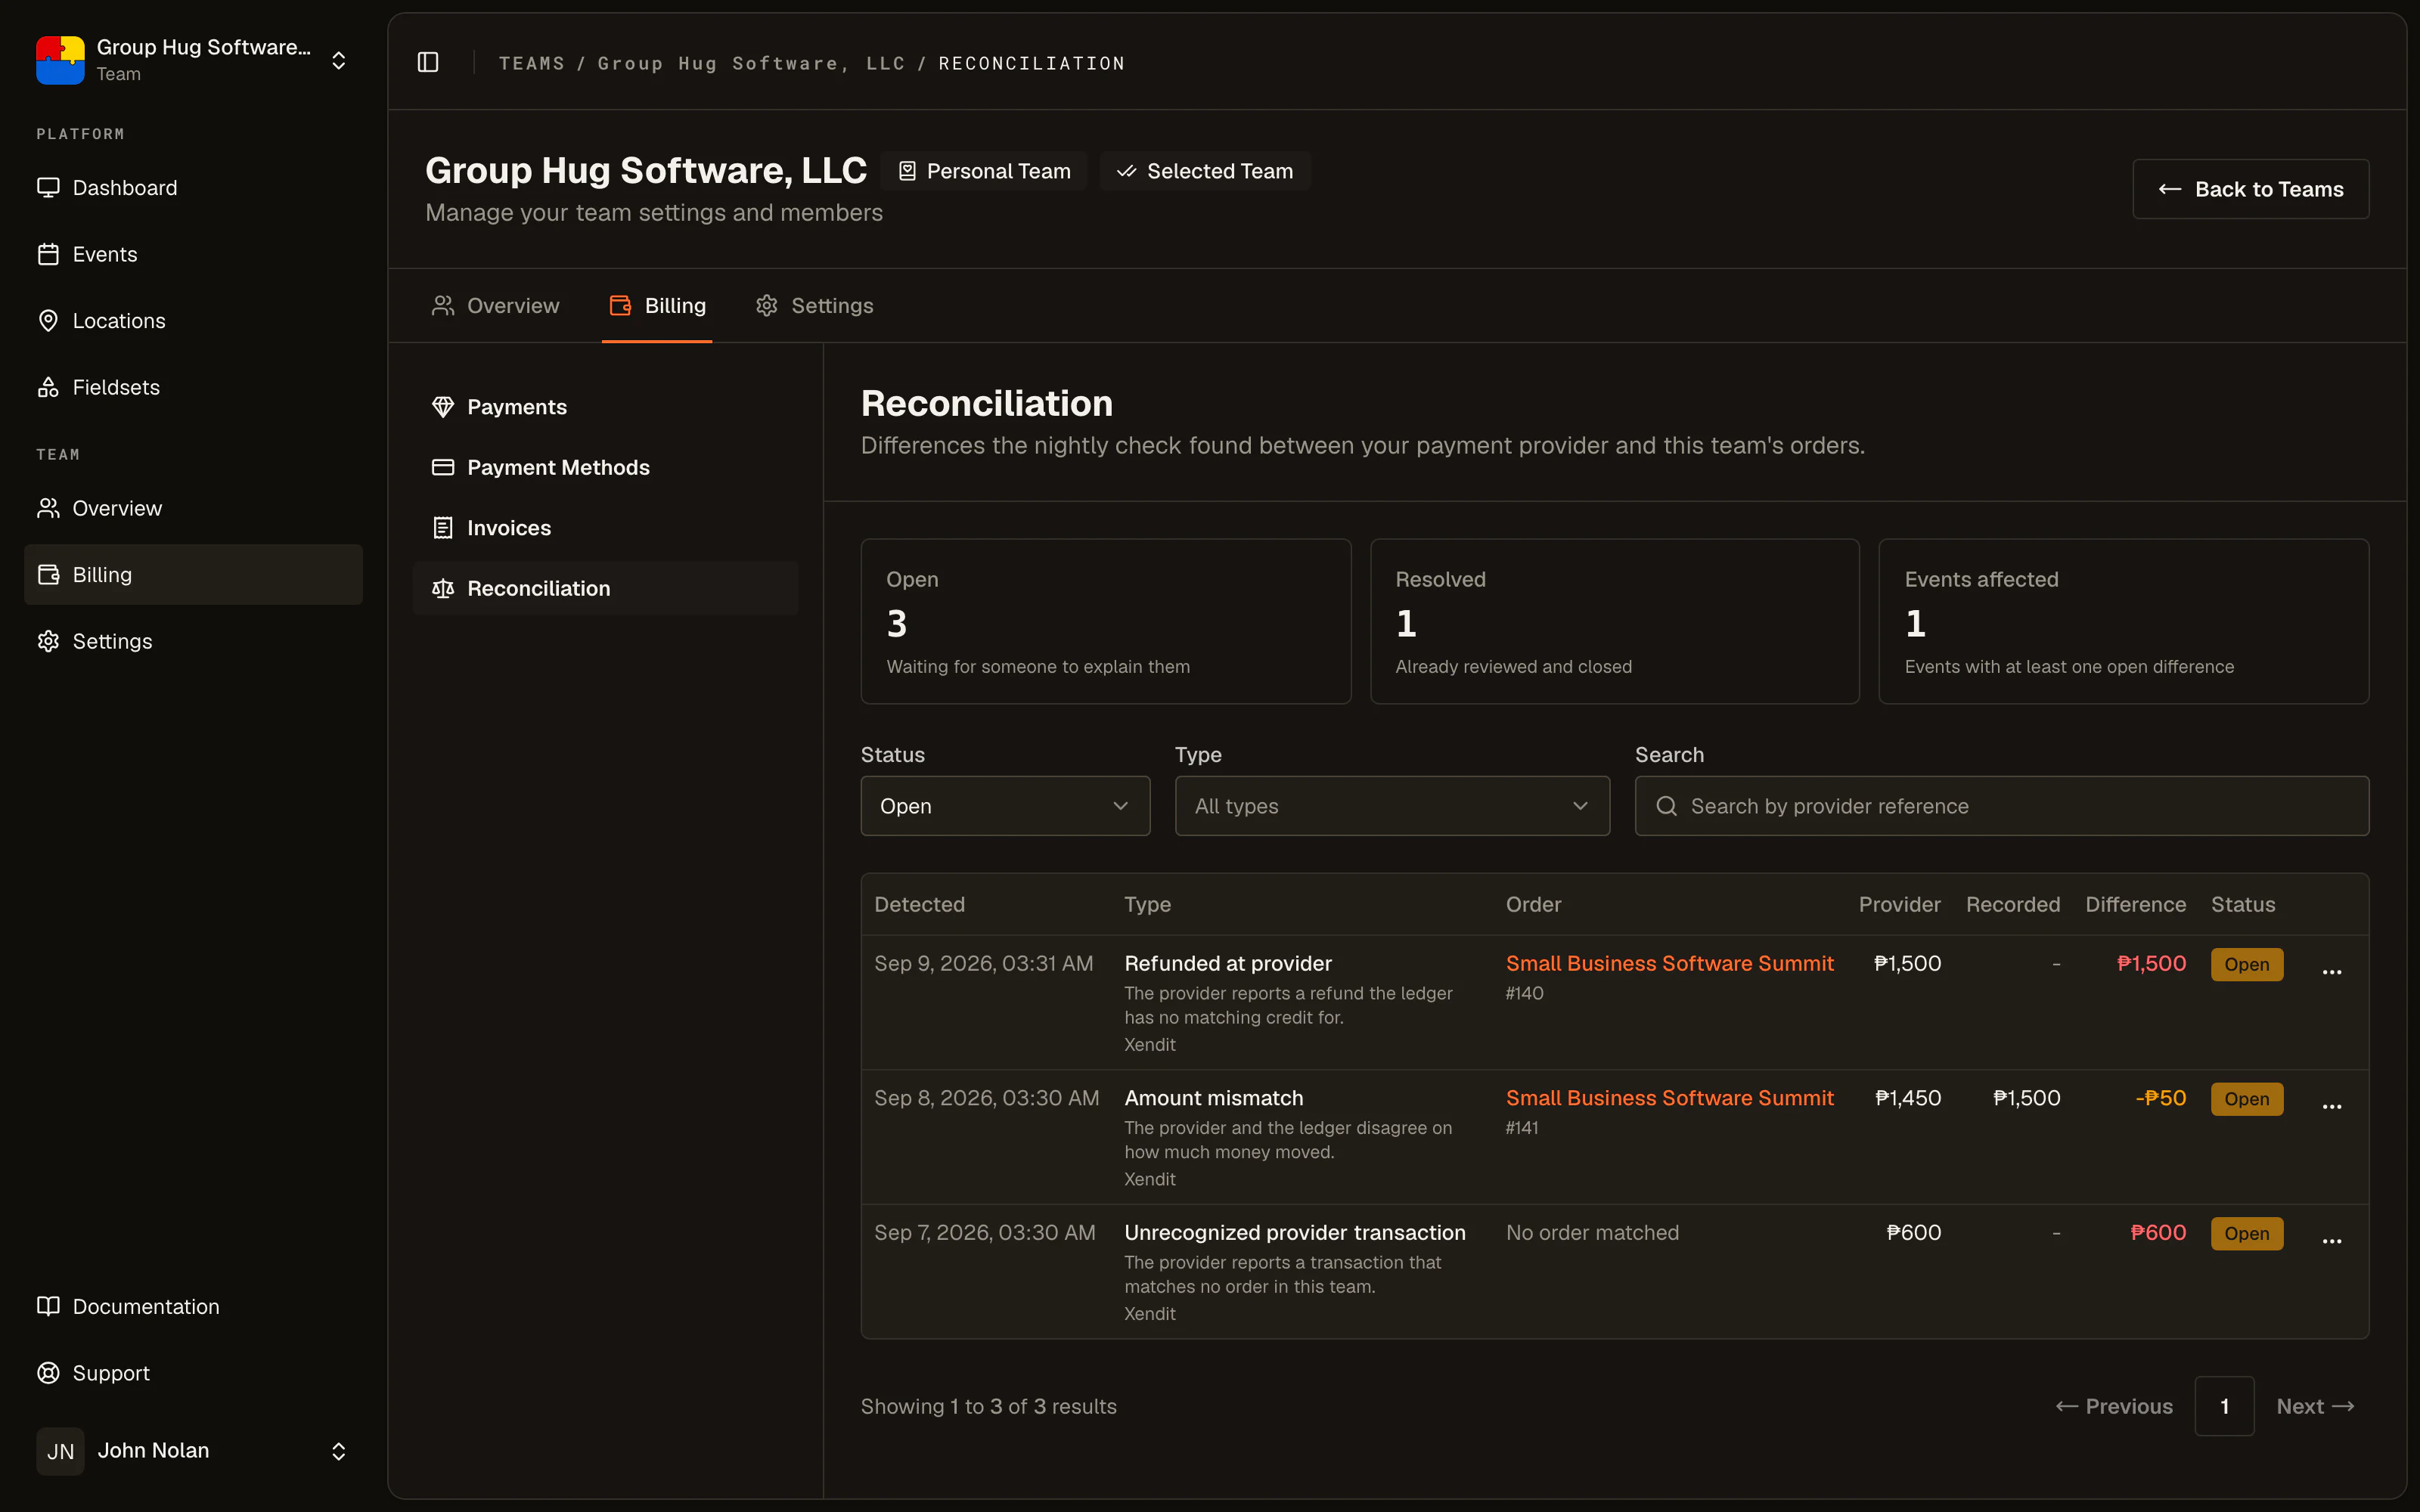Screen dimensions: 2420x1512
Task: Click the Difference column header
Action: (x=2135, y=904)
